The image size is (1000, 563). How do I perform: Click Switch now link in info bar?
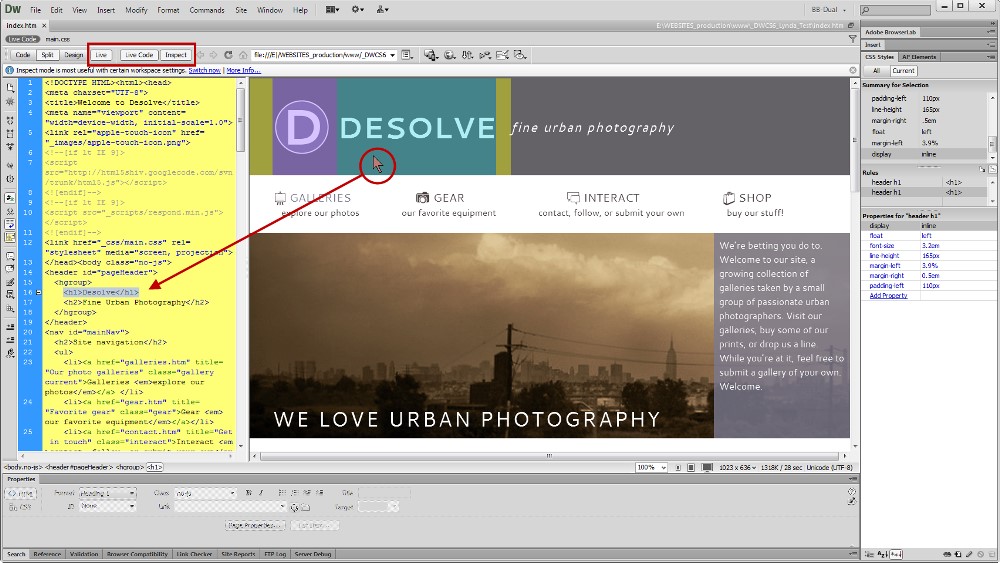point(205,70)
